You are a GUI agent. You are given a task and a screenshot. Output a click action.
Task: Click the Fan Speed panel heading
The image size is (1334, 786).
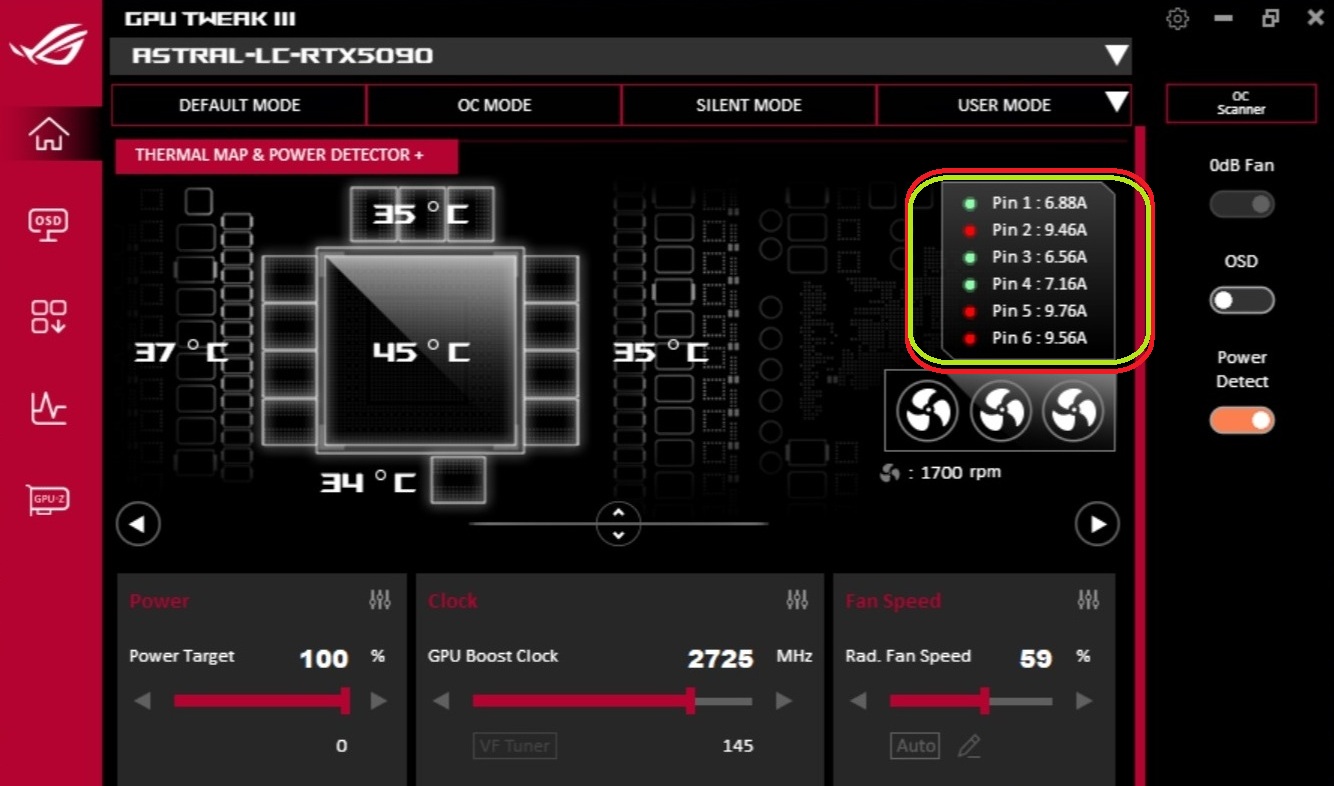click(x=893, y=601)
